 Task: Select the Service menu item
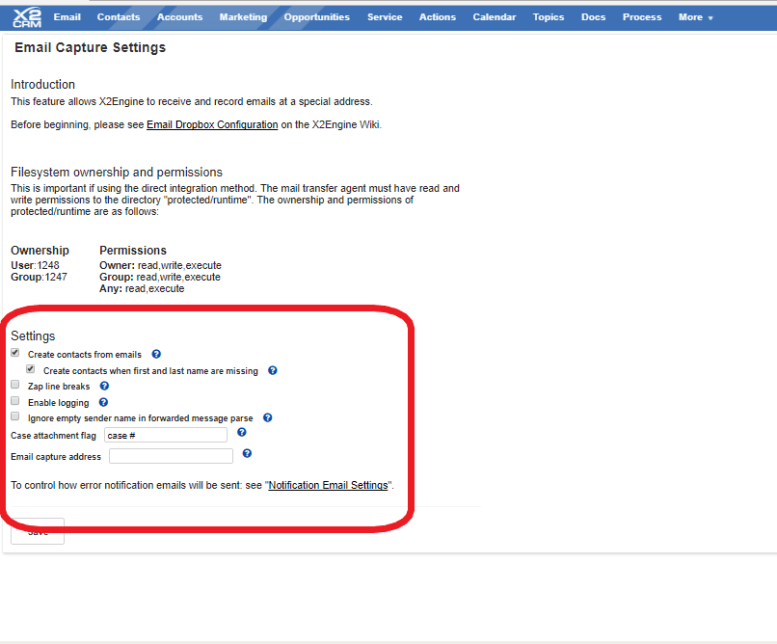click(385, 17)
